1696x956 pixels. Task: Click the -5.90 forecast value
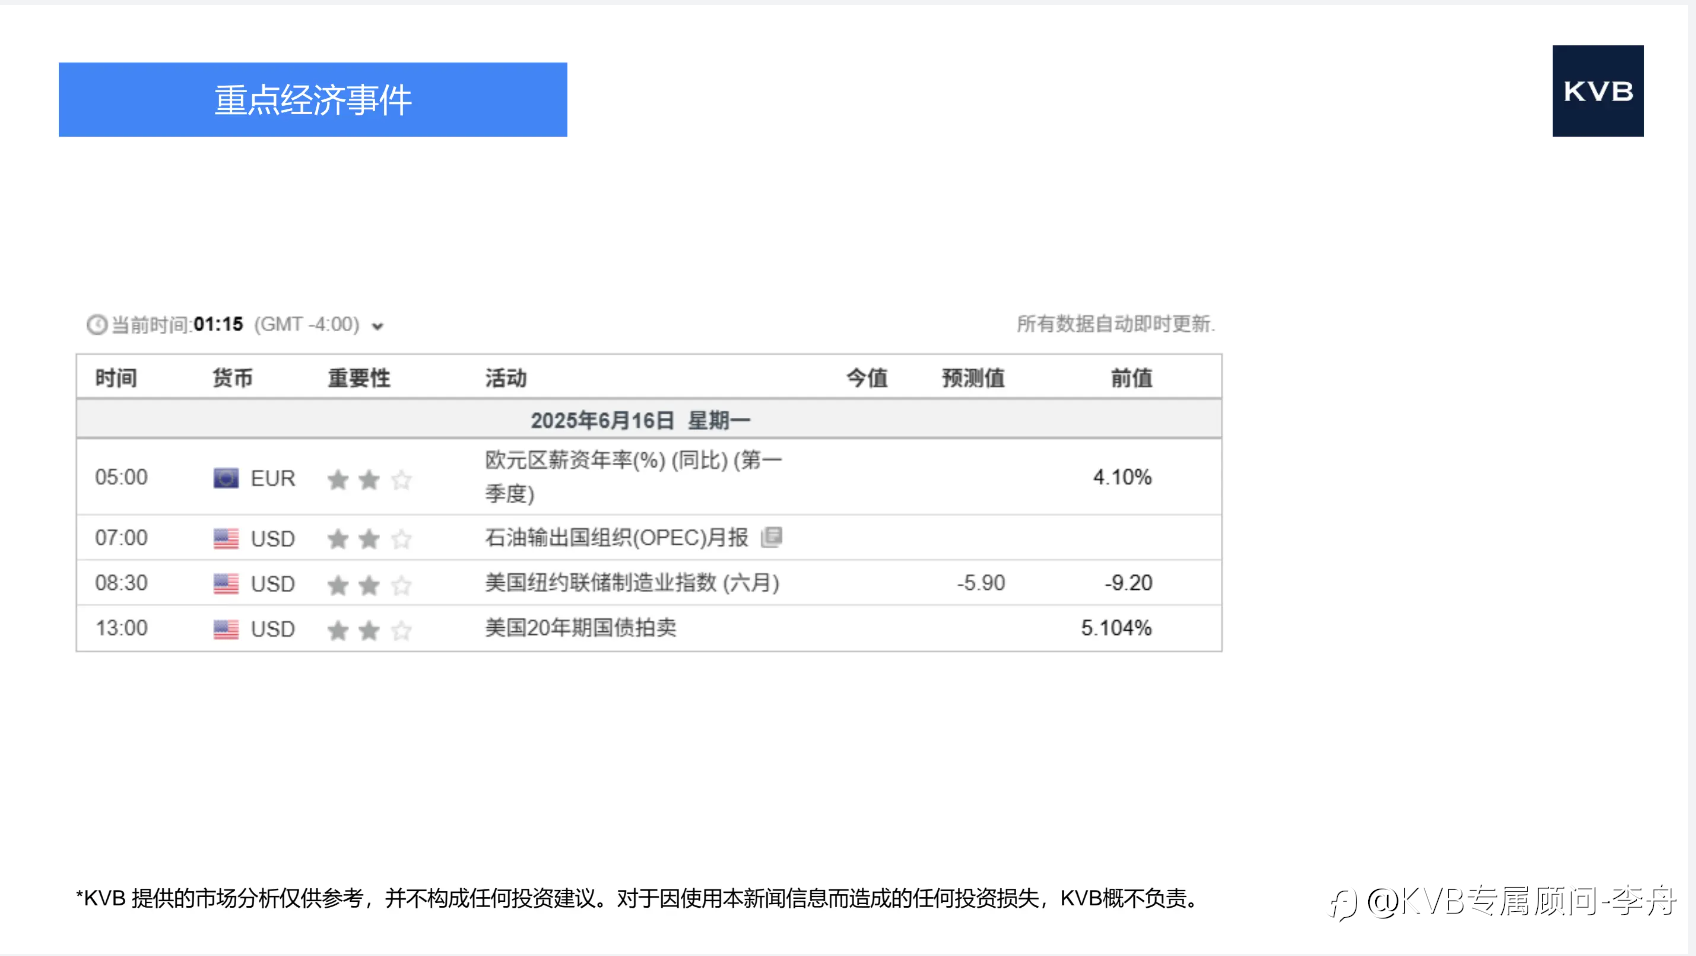pos(981,583)
